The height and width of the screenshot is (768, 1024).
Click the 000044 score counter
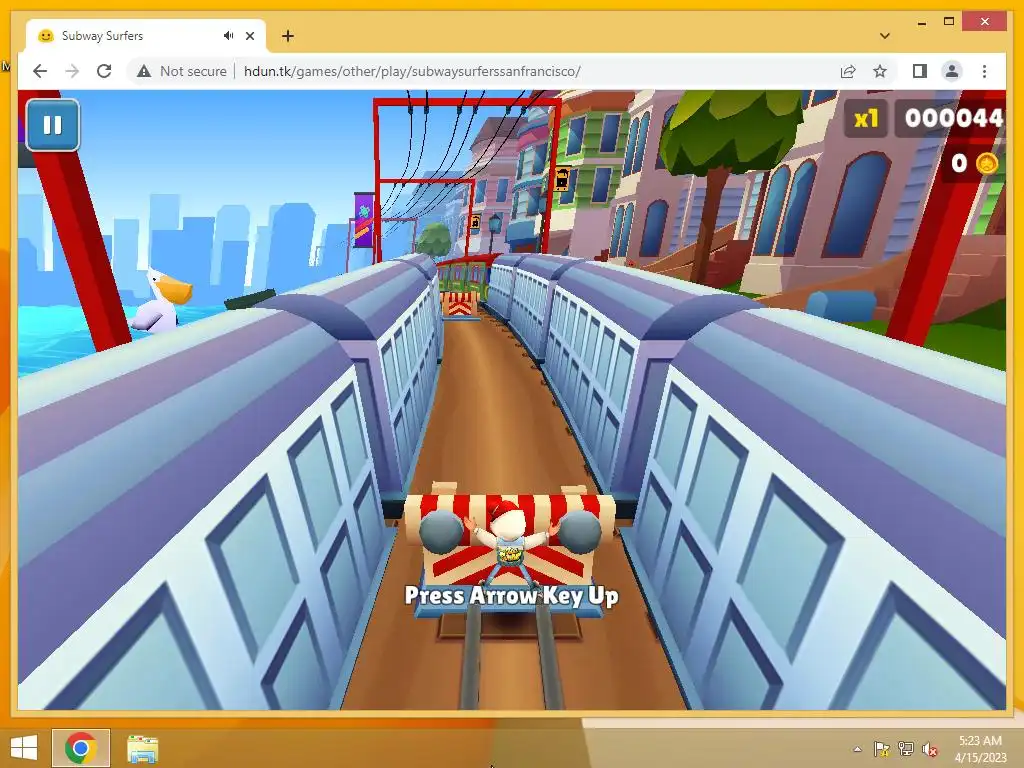click(x=953, y=118)
